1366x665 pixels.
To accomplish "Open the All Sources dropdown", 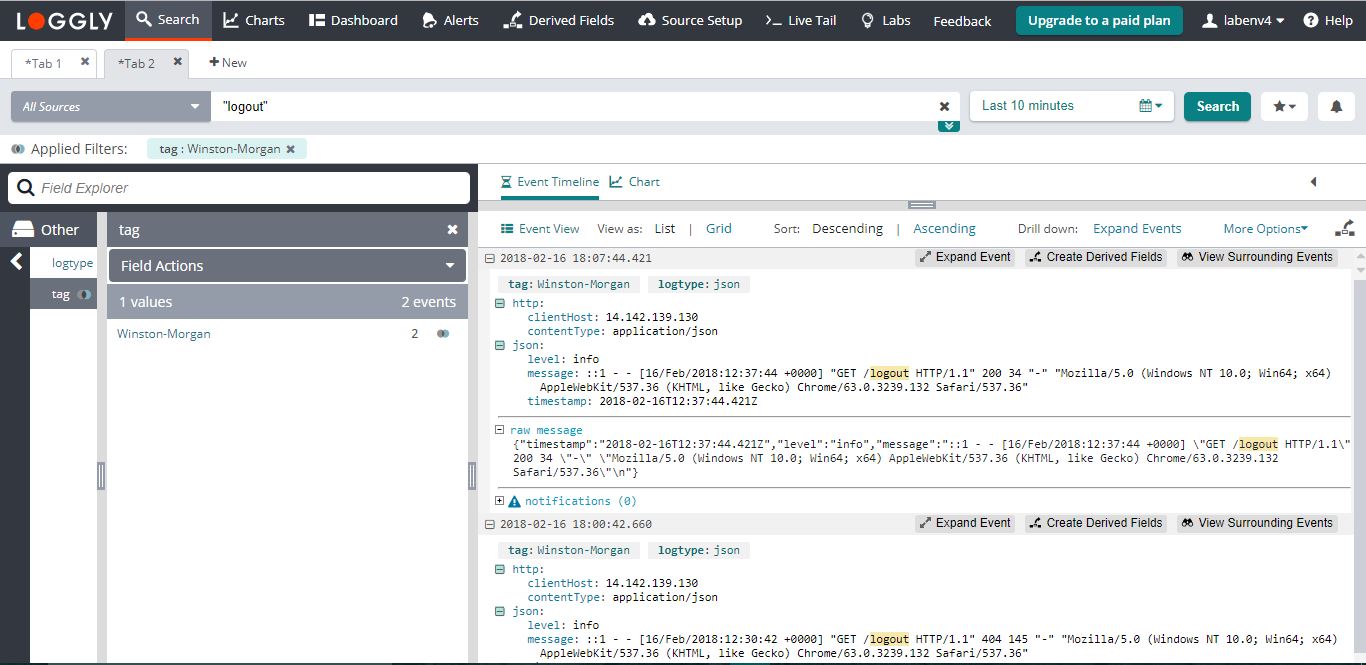I will pos(110,107).
